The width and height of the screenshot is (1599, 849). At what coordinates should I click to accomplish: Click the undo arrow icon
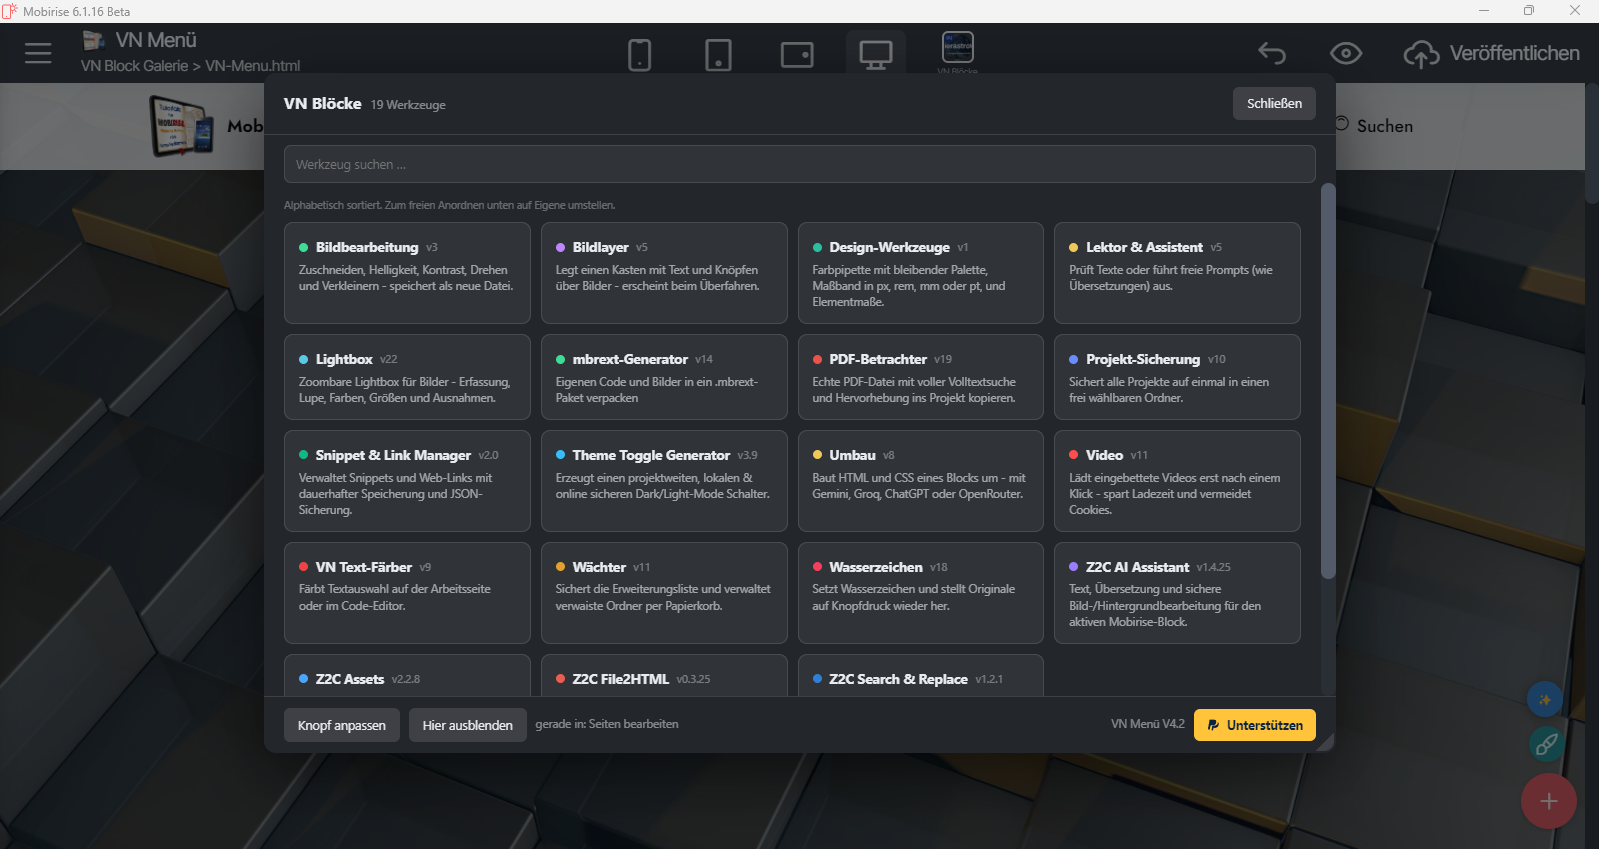(1272, 53)
